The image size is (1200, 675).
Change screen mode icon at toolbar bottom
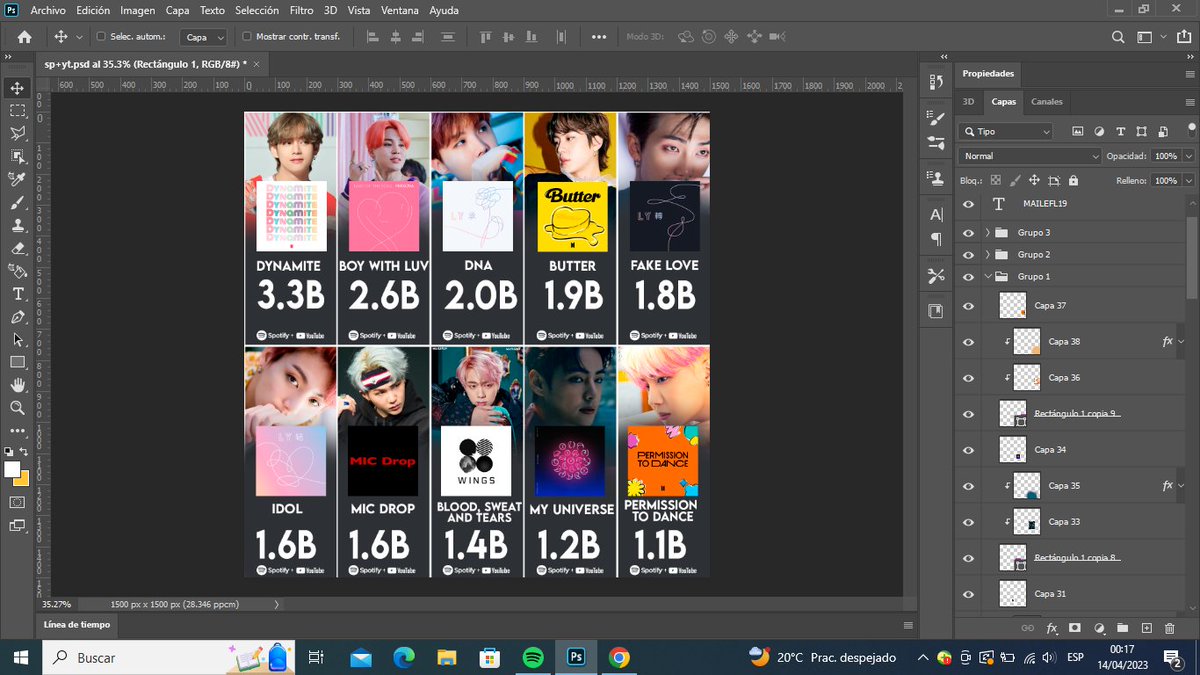pos(17,525)
